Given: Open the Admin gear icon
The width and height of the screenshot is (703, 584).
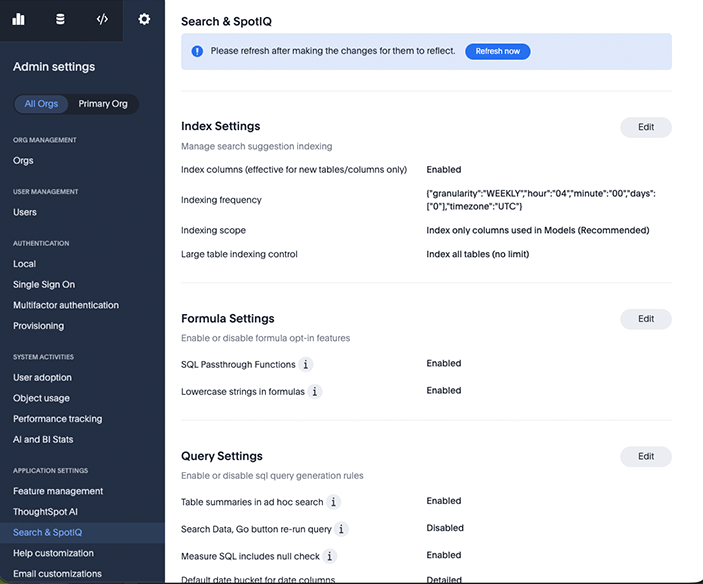Looking at the screenshot, I should pyautogui.click(x=144, y=19).
